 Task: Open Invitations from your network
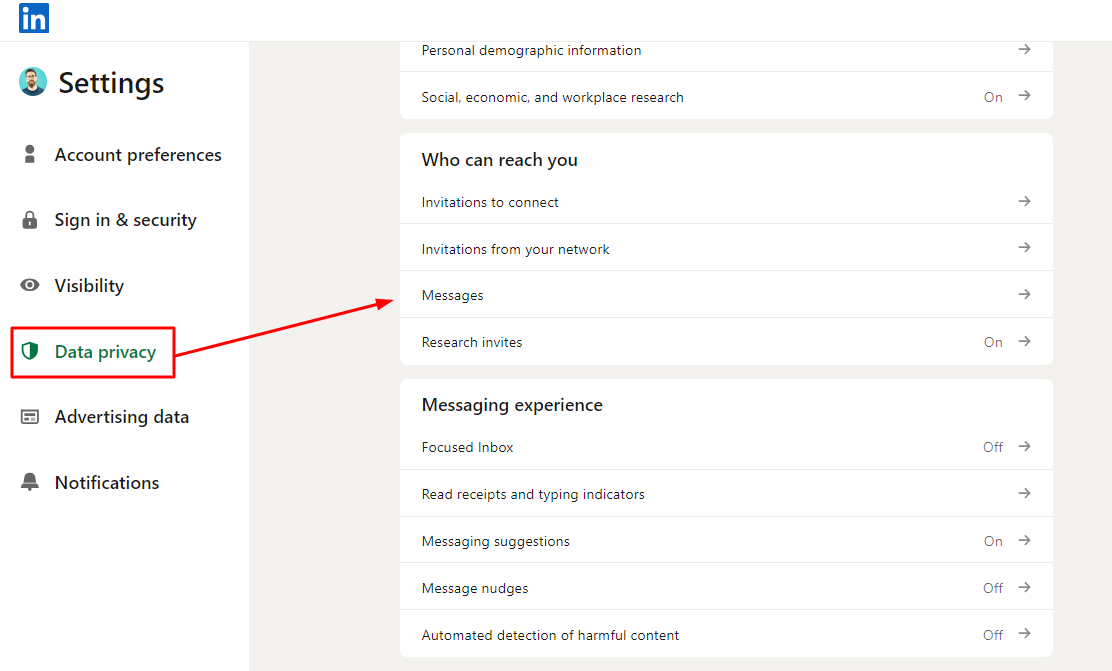click(x=515, y=249)
